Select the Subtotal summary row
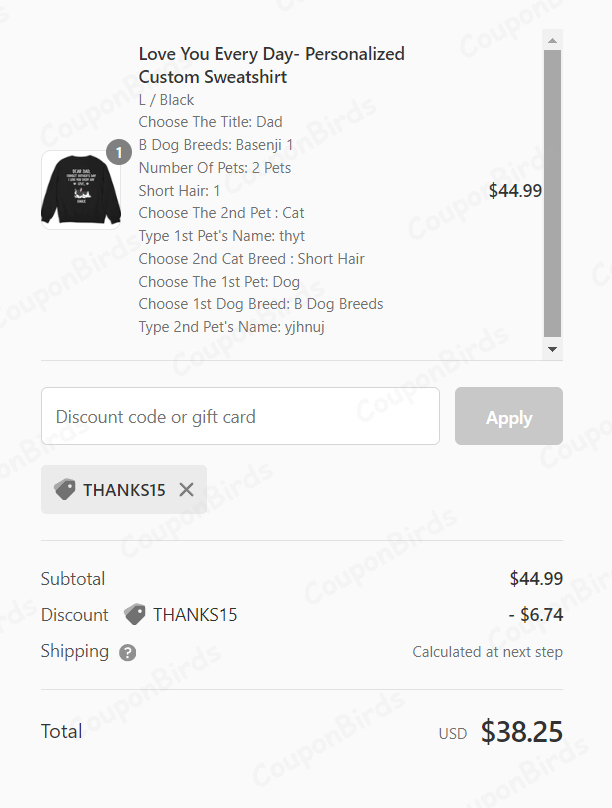This screenshot has height=808, width=612. click(x=72, y=578)
